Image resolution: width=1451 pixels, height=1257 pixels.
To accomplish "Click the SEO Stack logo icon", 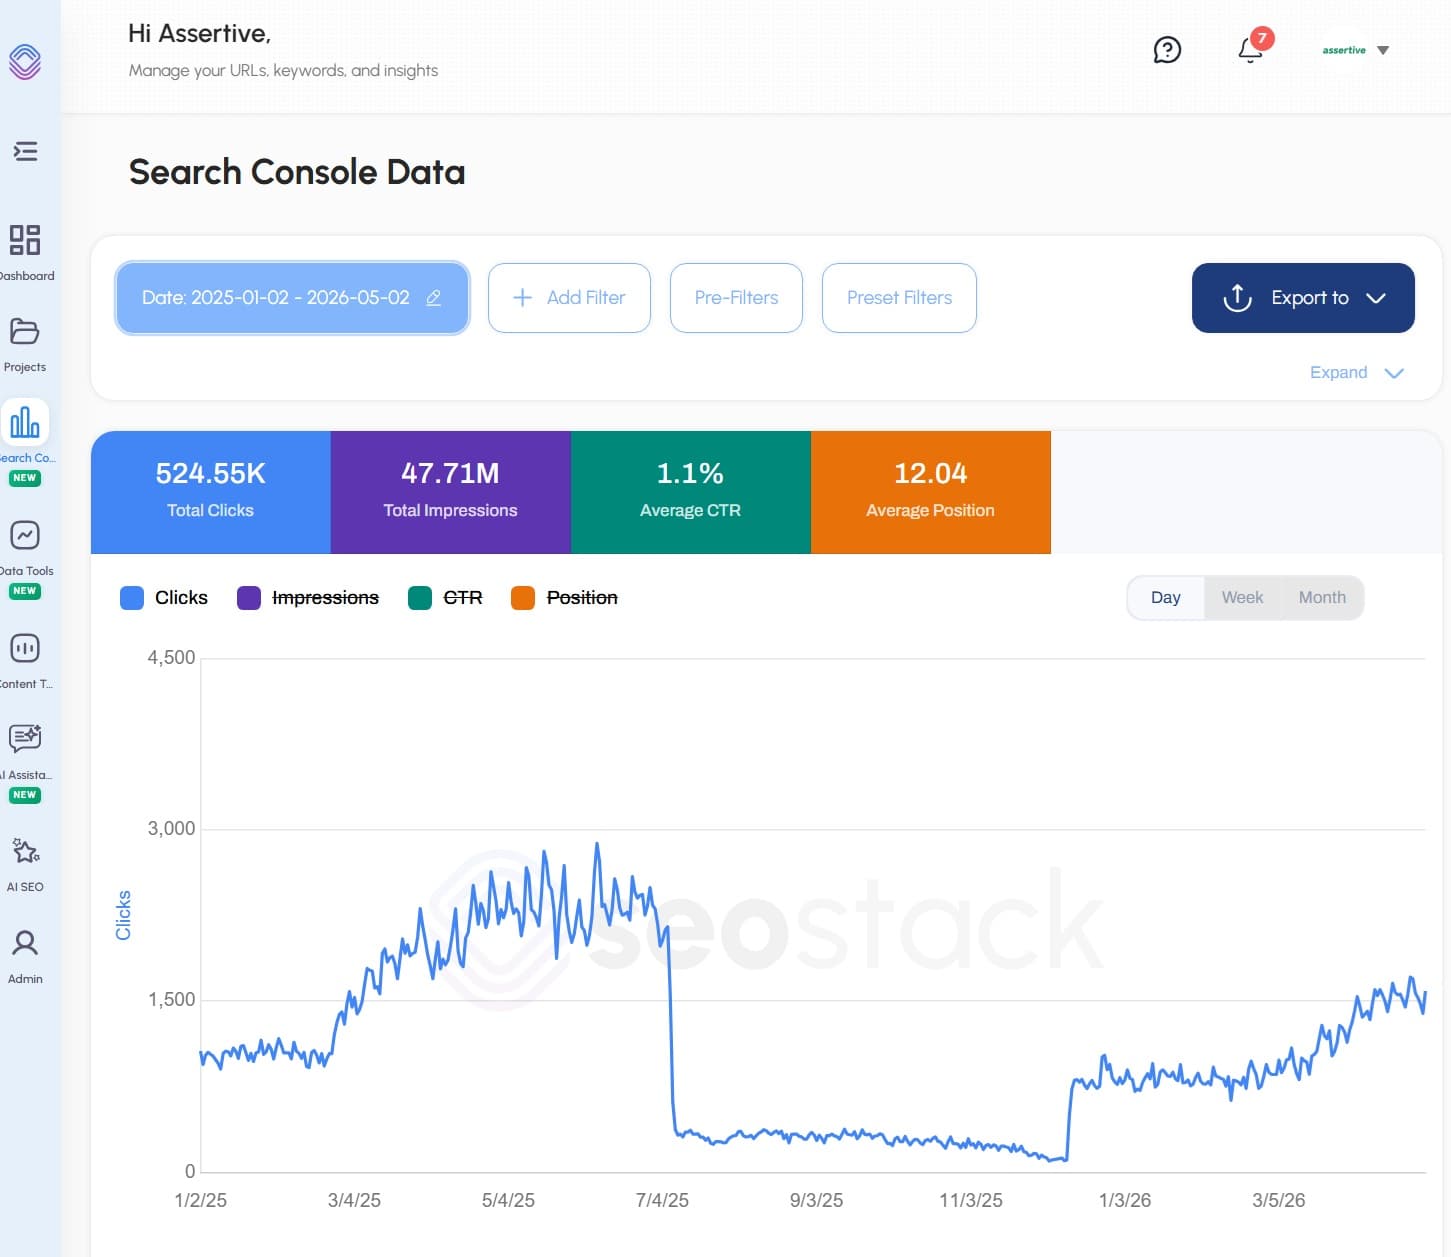I will (25, 62).
